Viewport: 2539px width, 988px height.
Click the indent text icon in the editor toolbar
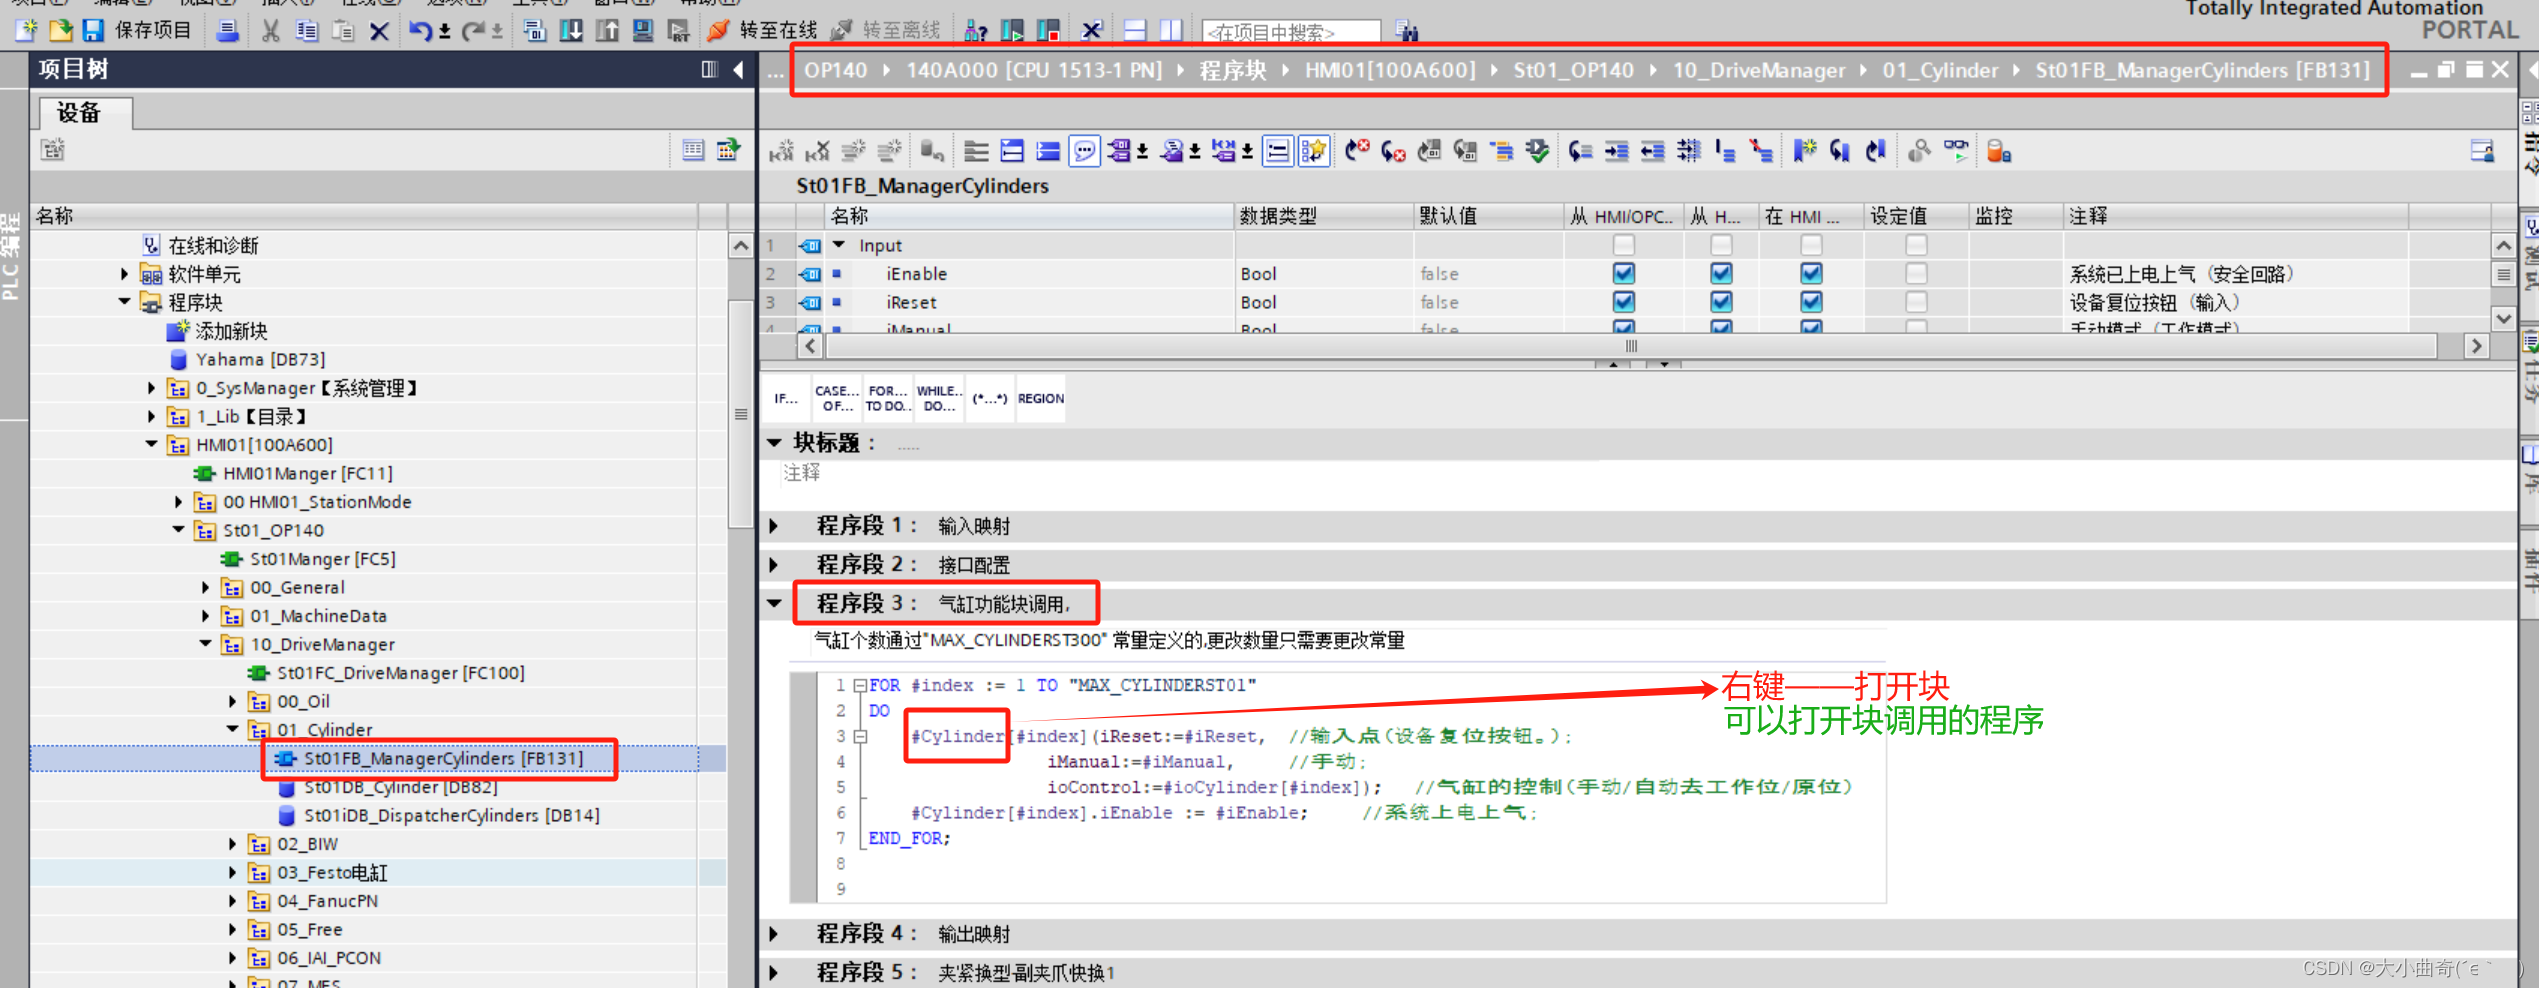pos(1616,151)
